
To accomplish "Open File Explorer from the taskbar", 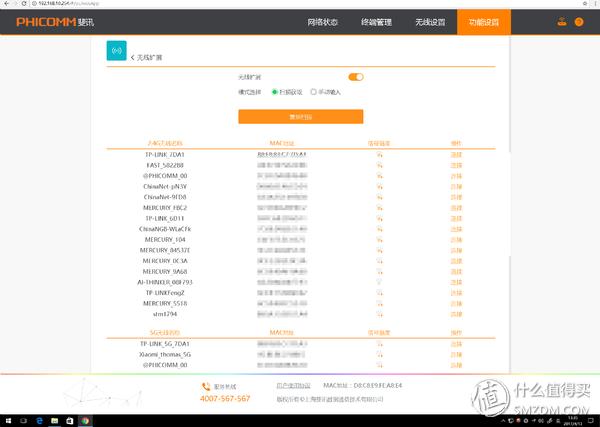I will (54, 421).
